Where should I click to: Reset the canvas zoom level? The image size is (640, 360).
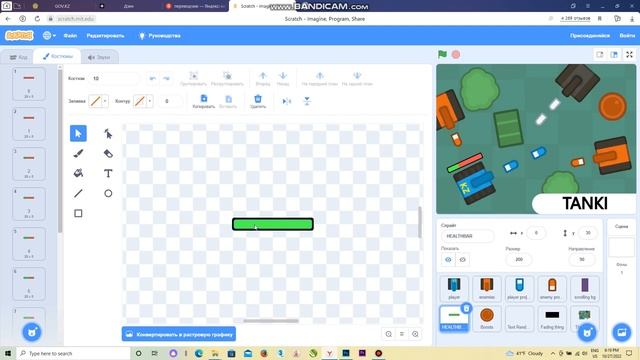pos(402,334)
